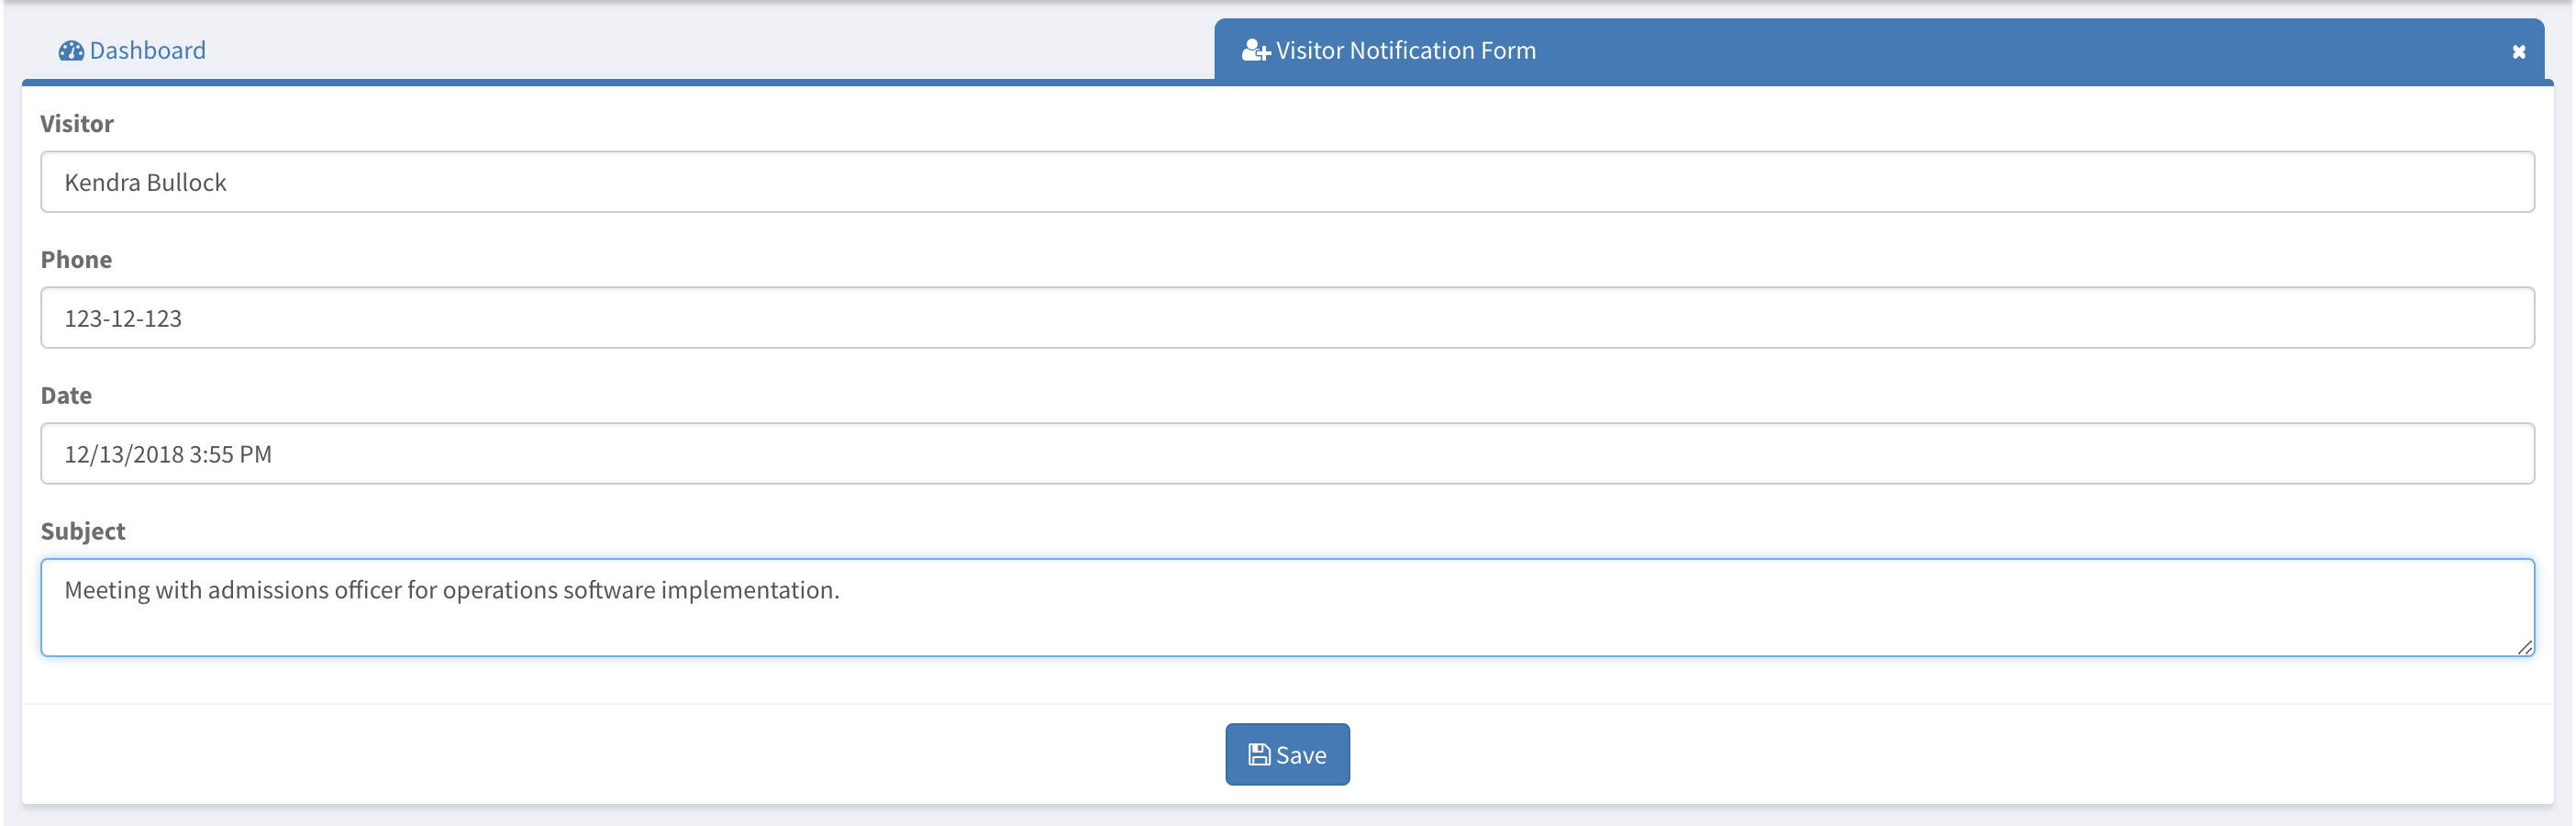Open the Date field for editing
This screenshot has height=826, width=2576.
pyautogui.click(x=1287, y=454)
